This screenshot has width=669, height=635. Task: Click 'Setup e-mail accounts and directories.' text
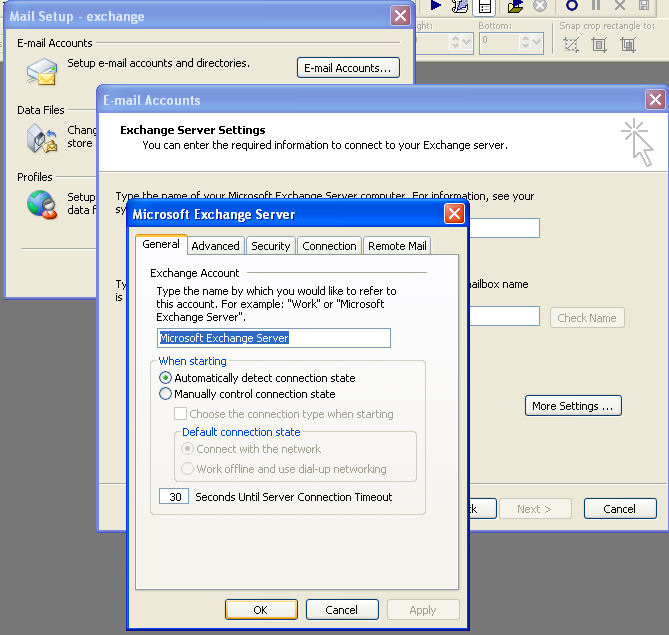click(158, 63)
